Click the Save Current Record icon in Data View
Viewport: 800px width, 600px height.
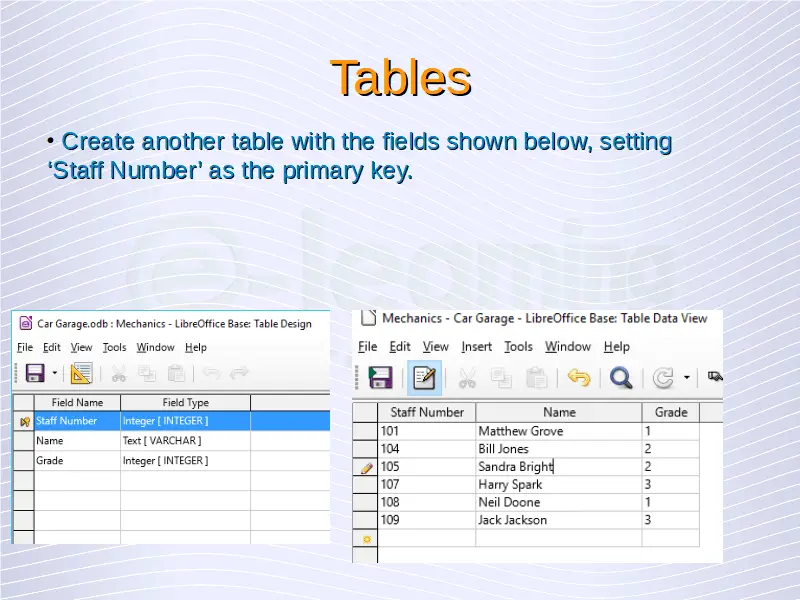(x=380, y=378)
